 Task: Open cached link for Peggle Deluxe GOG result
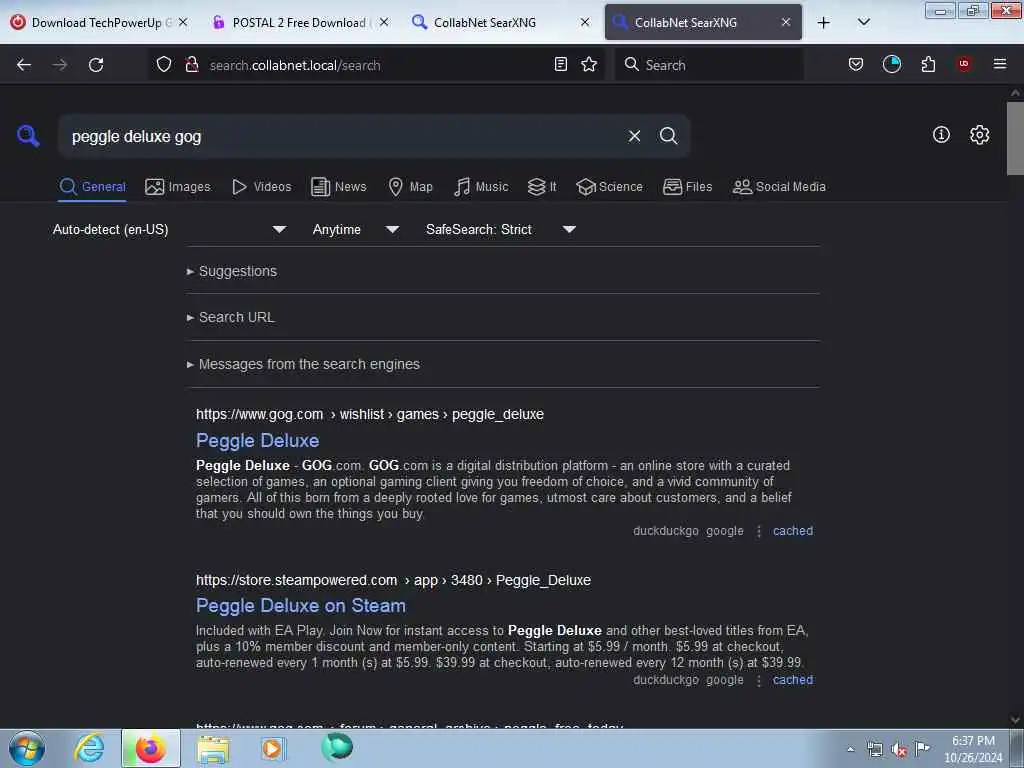[x=793, y=531]
